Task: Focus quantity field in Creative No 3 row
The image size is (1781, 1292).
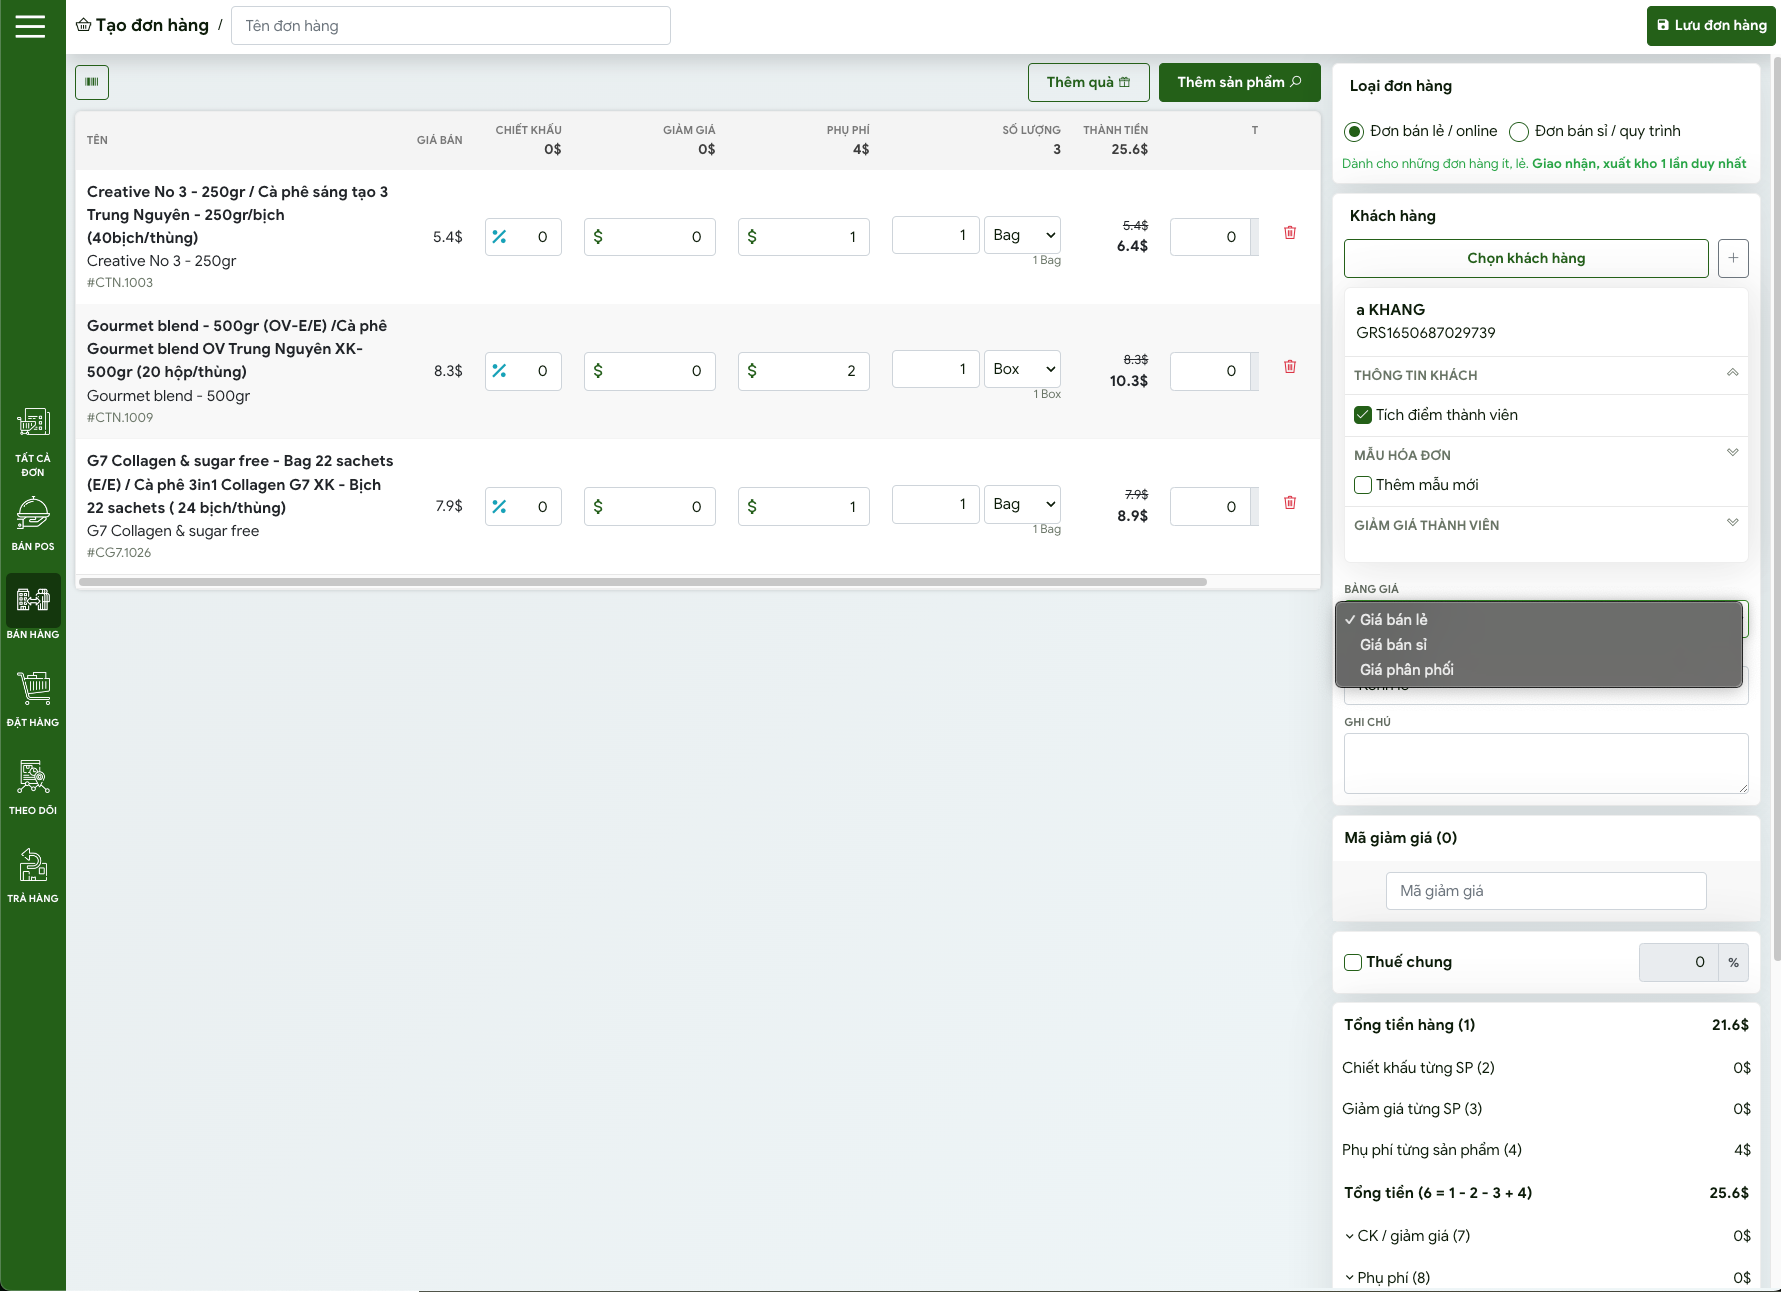Action: (935, 235)
